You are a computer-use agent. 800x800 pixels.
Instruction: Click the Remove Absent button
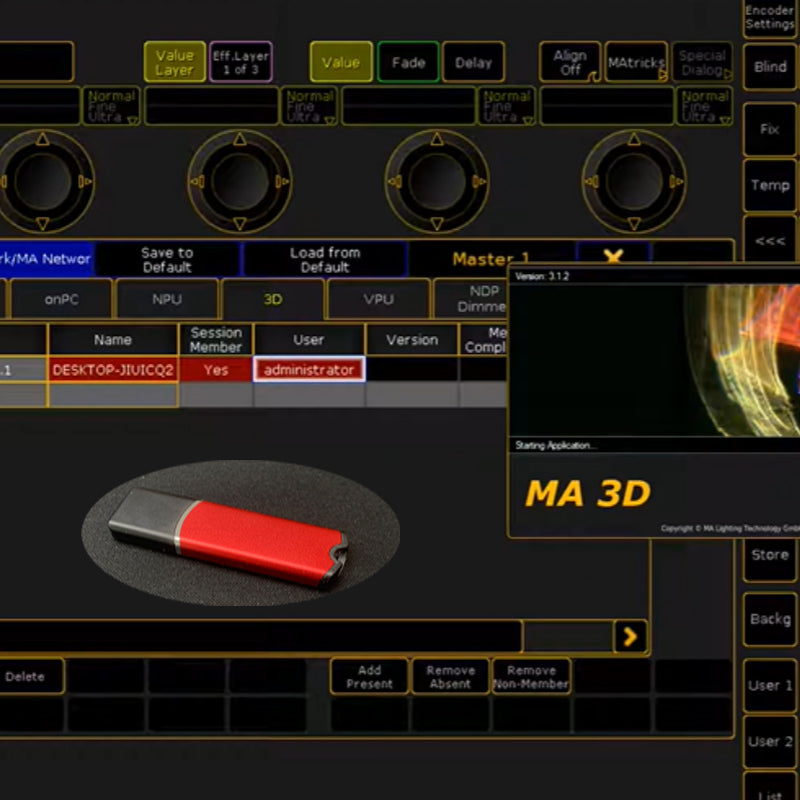point(450,677)
